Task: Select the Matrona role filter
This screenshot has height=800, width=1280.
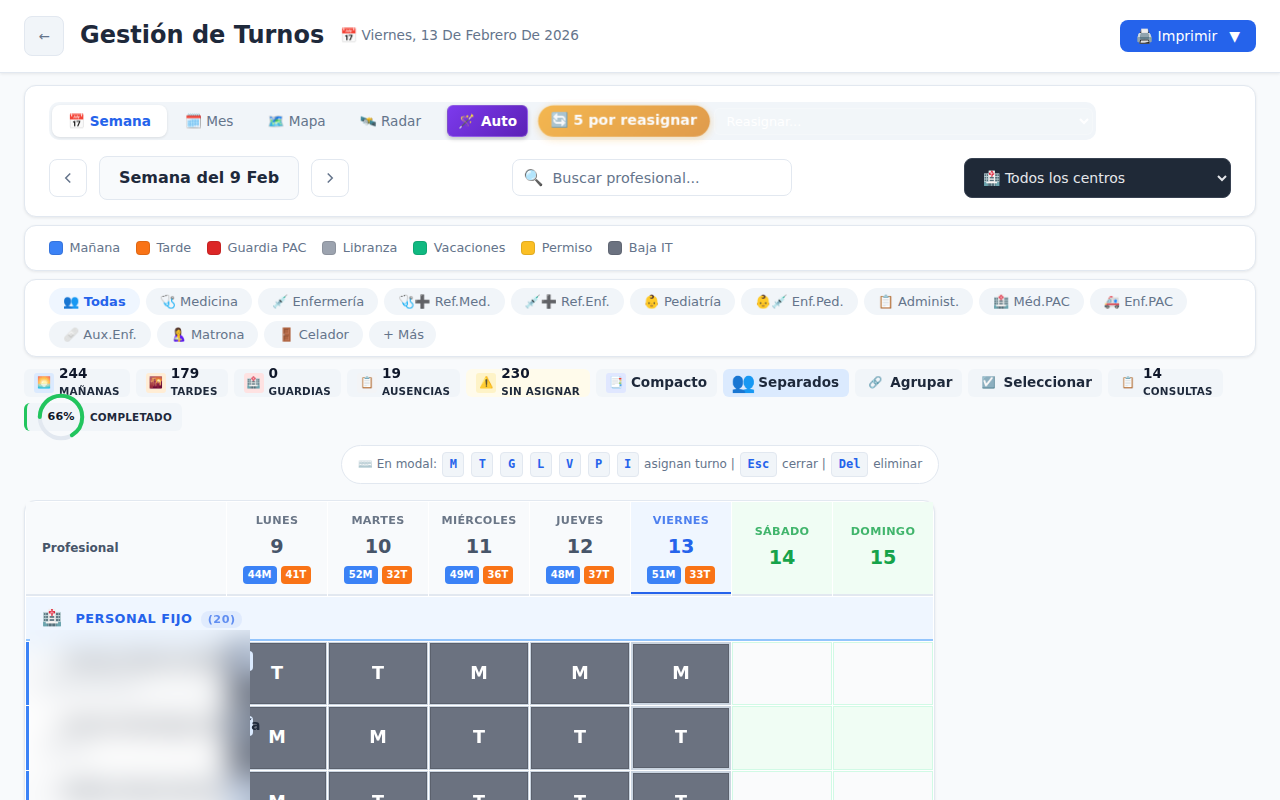Action: click(x=207, y=334)
